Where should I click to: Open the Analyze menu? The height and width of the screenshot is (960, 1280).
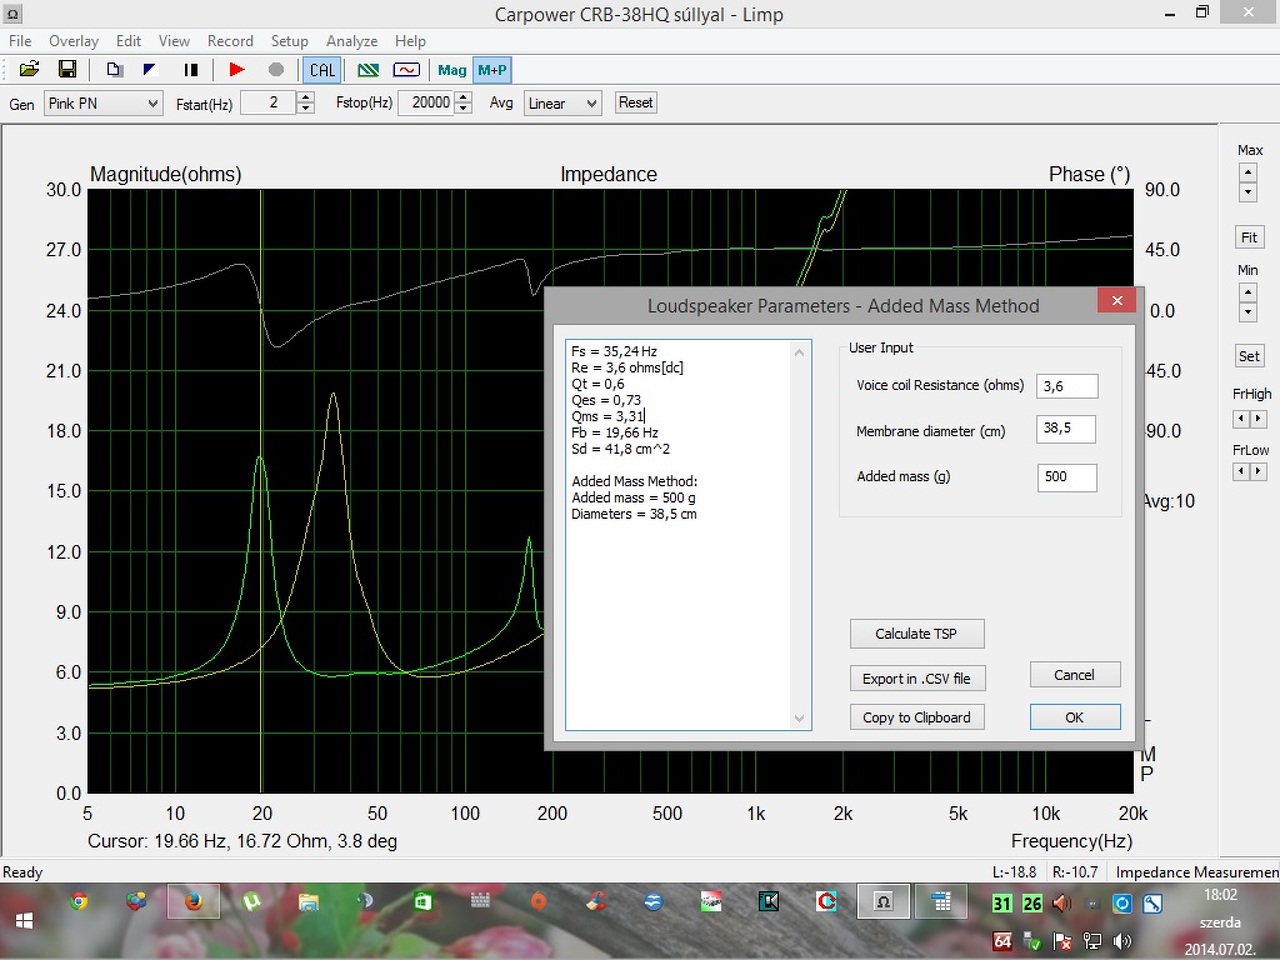click(x=352, y=41)
